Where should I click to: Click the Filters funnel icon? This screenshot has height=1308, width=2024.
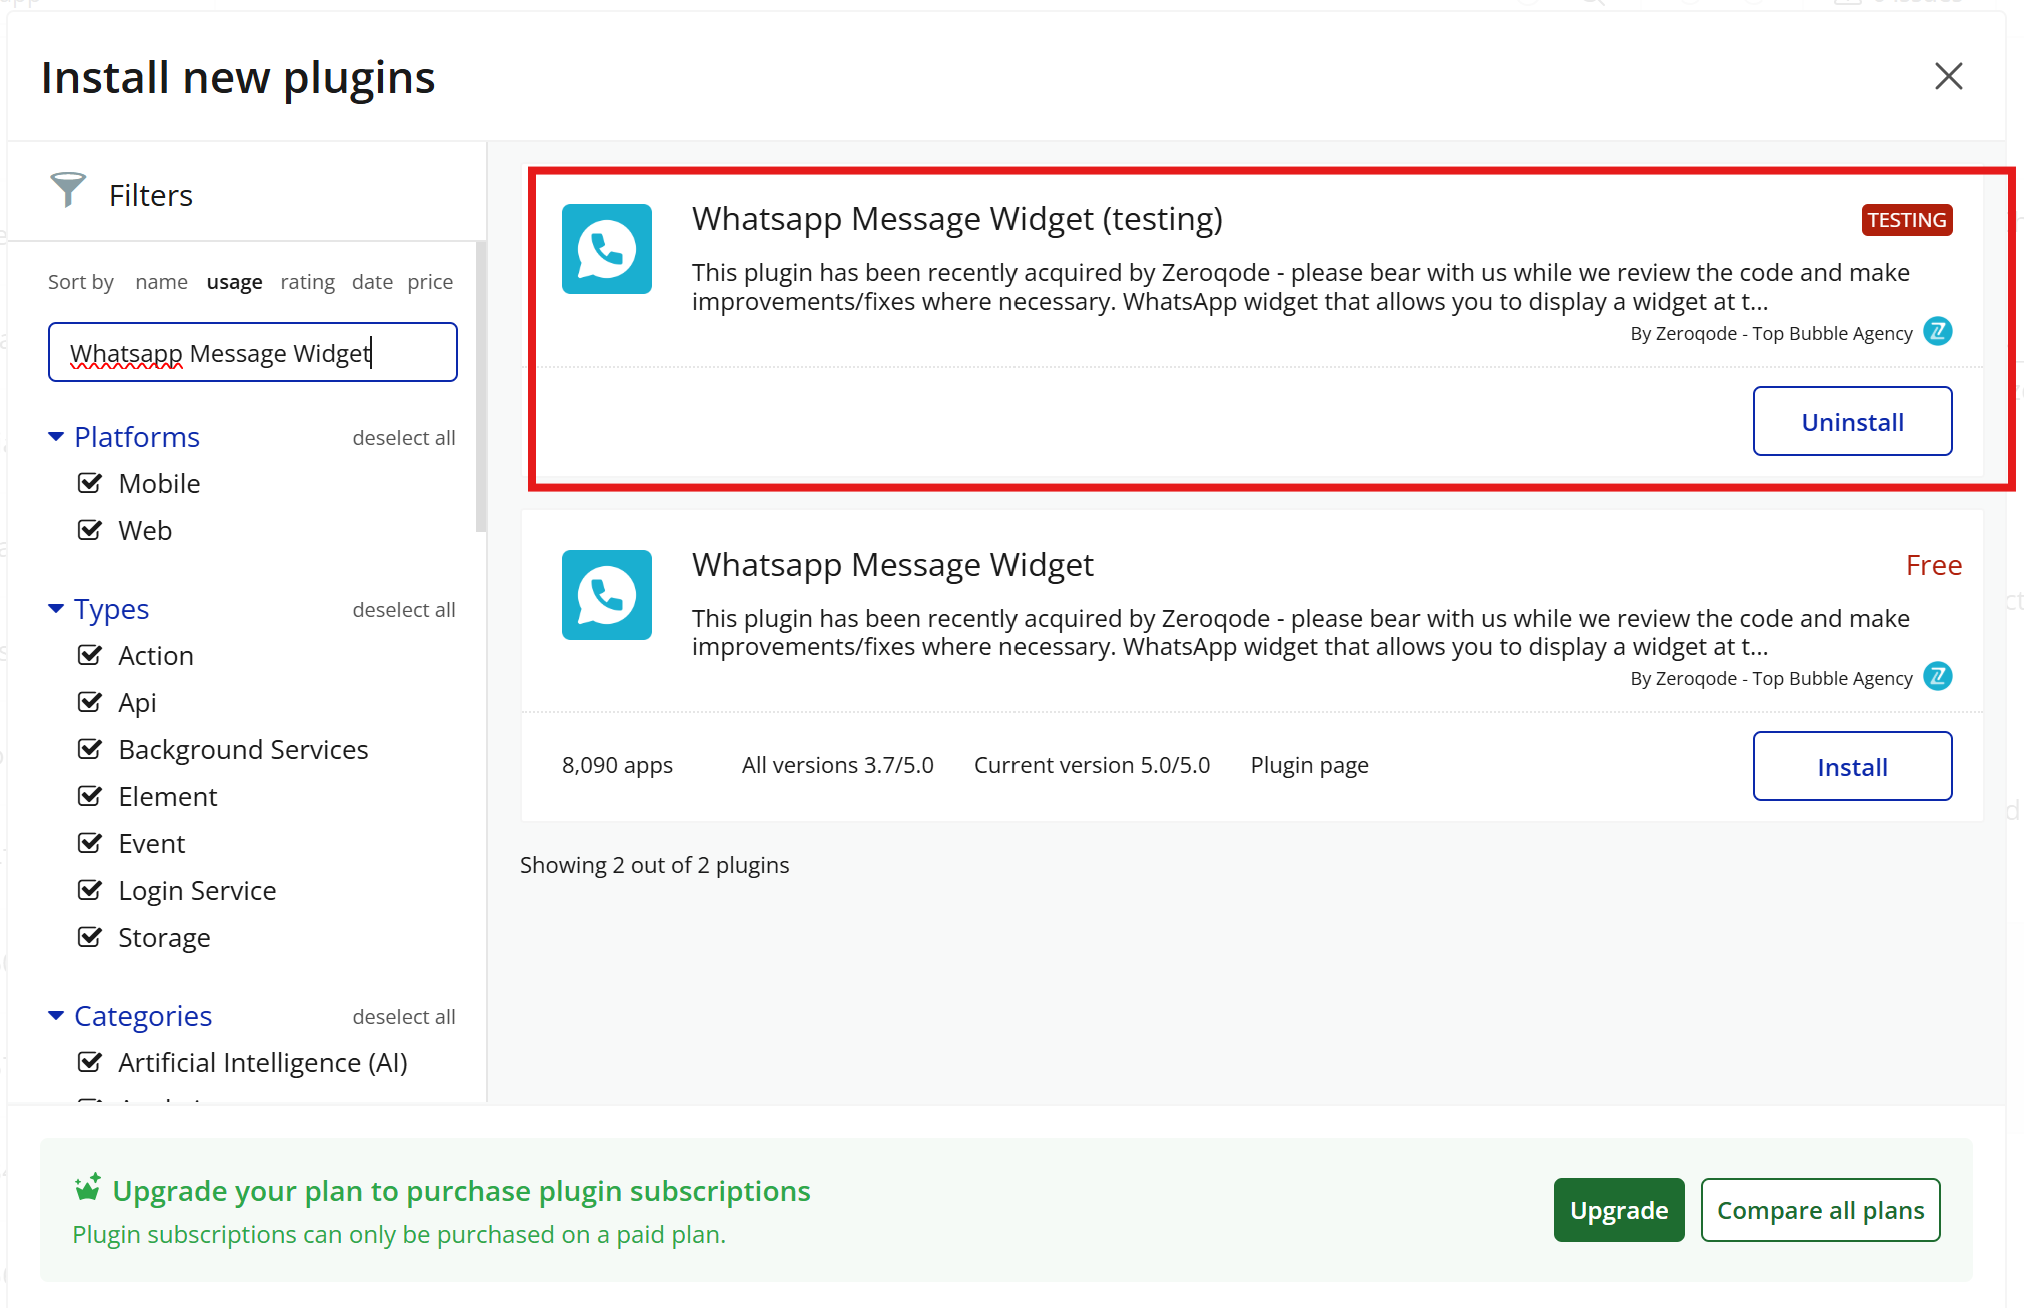[x=68, y=190]
